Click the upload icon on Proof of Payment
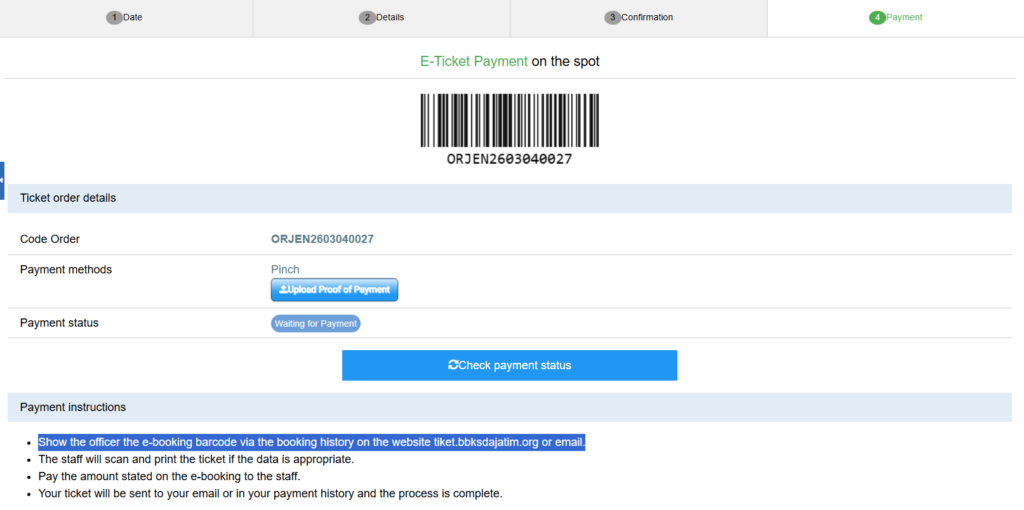Viewport: 1024px width, 510px height. [x=284, y=290]
